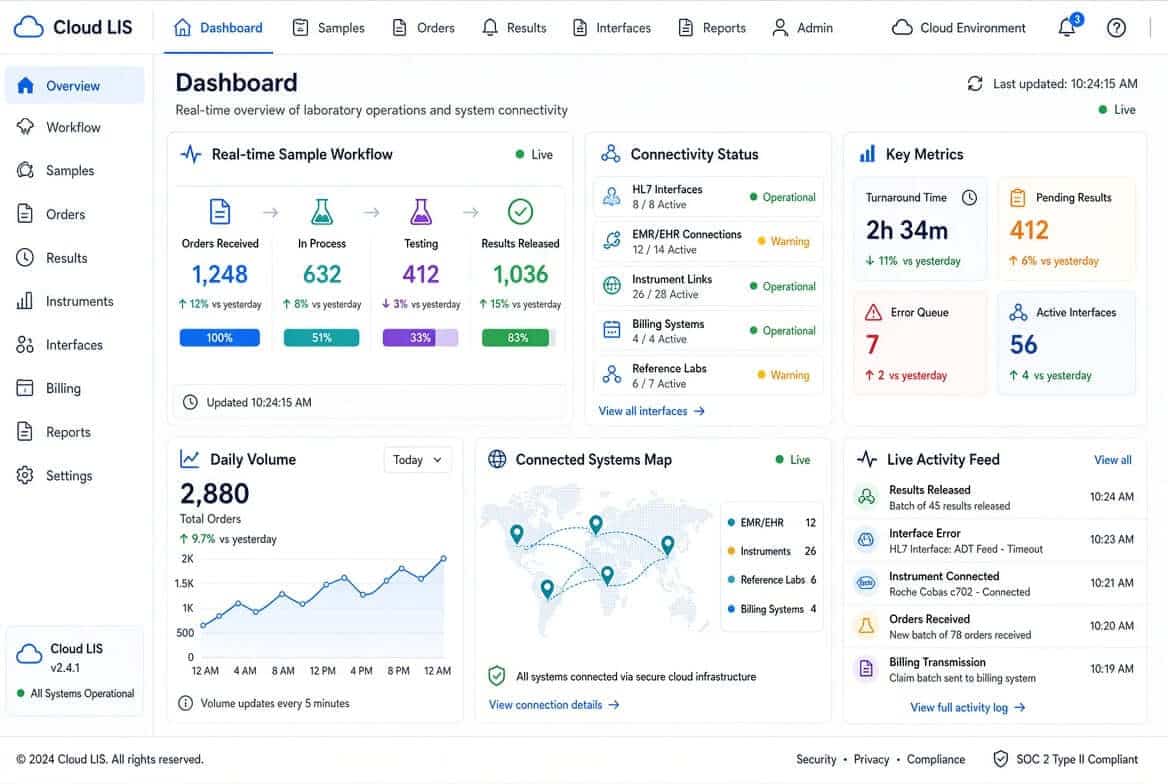Click the In Process 51% progress bar
Screen dimensions: 1168x784
point(322,338)
